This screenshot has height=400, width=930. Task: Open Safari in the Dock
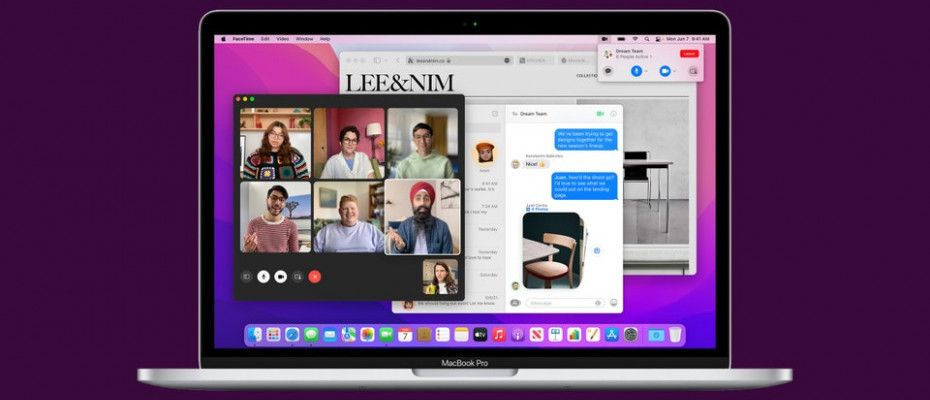click(x=292, y=334)
